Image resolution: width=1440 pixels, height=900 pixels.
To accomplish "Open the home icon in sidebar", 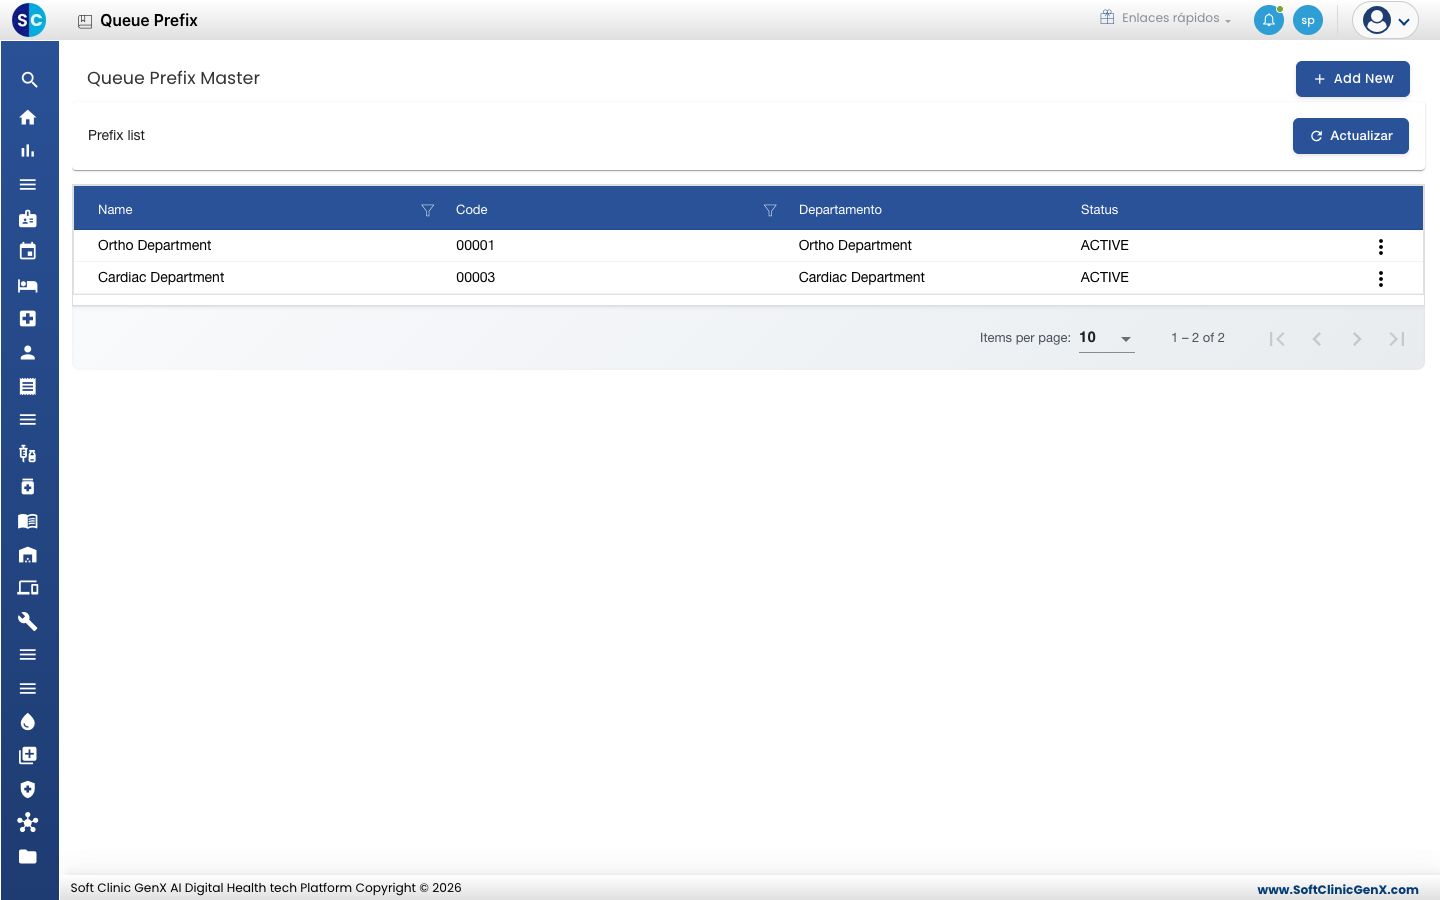I will pos(28,117).
